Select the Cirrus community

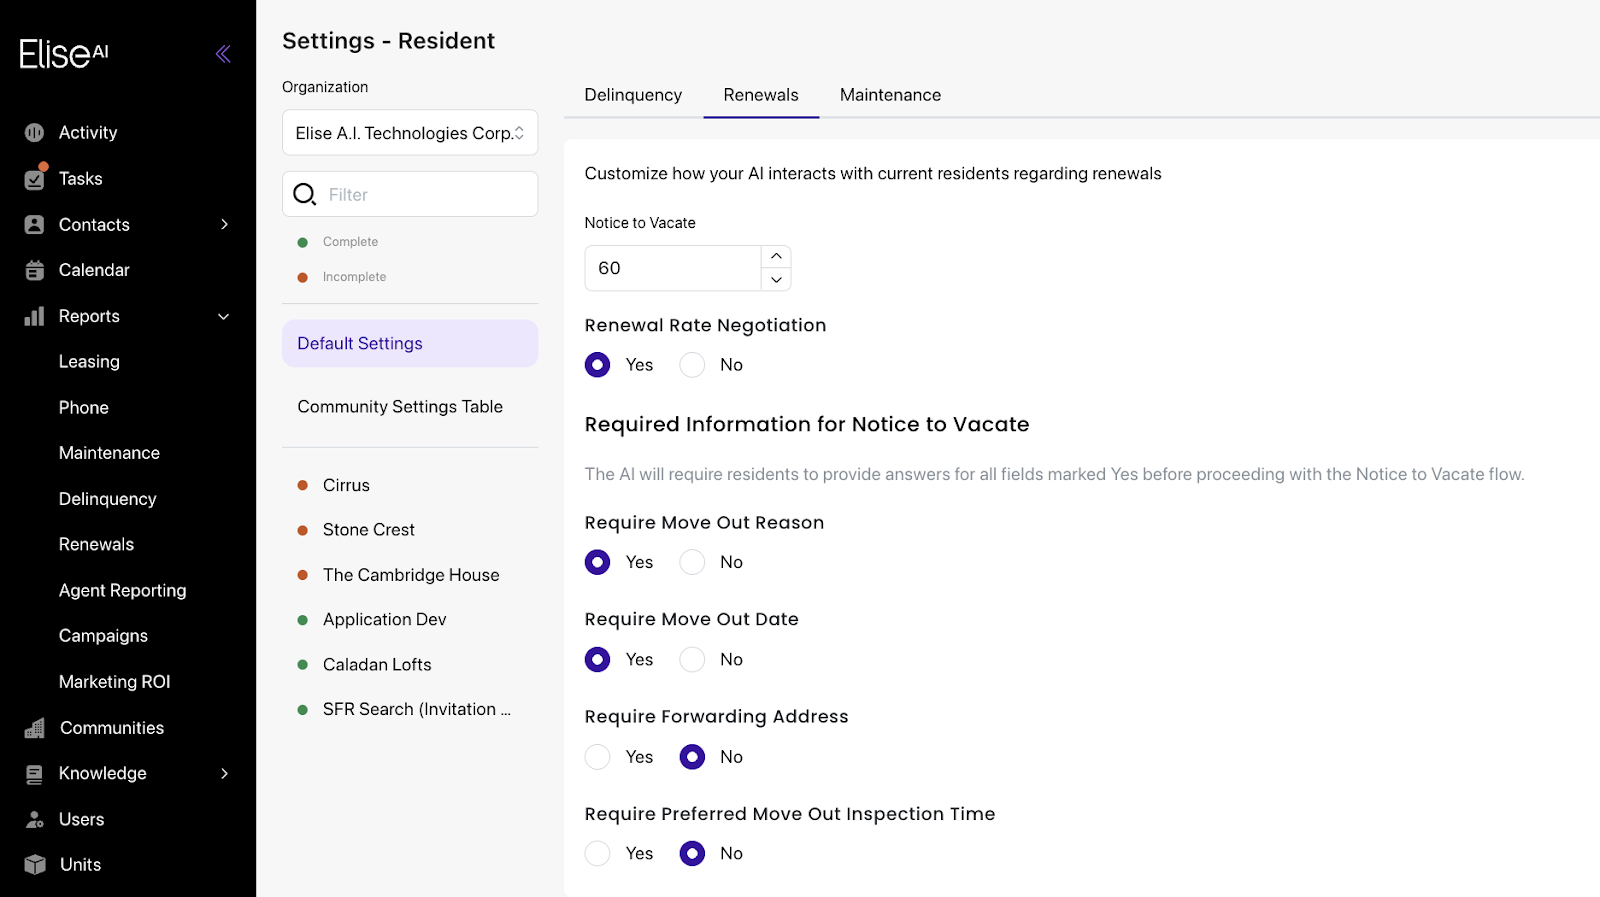[346, 485]
